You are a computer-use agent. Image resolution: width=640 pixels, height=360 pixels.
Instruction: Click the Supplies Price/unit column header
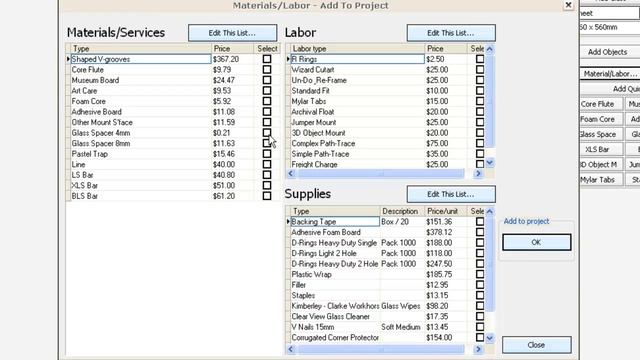click(446, 211)
